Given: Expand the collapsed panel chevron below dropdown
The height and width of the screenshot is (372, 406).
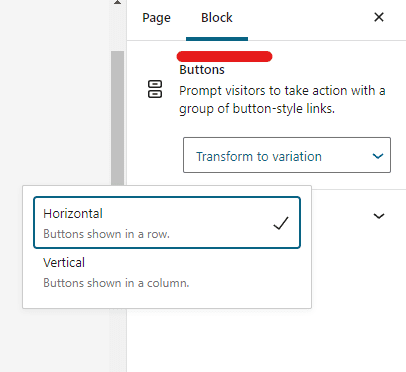Looking at the screenshot, I should point(379,216).
